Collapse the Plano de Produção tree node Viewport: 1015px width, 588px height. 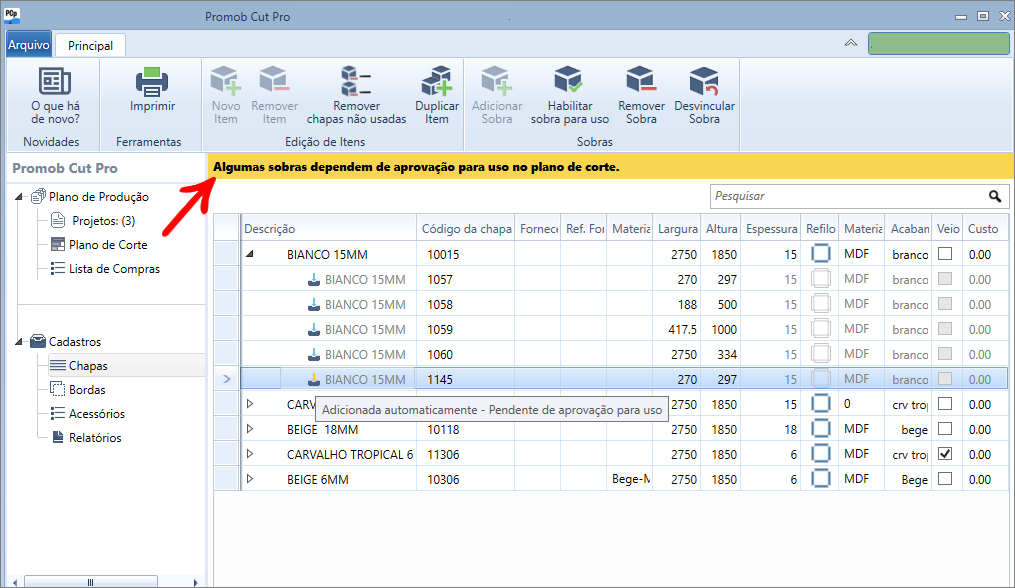coord(19,197)
